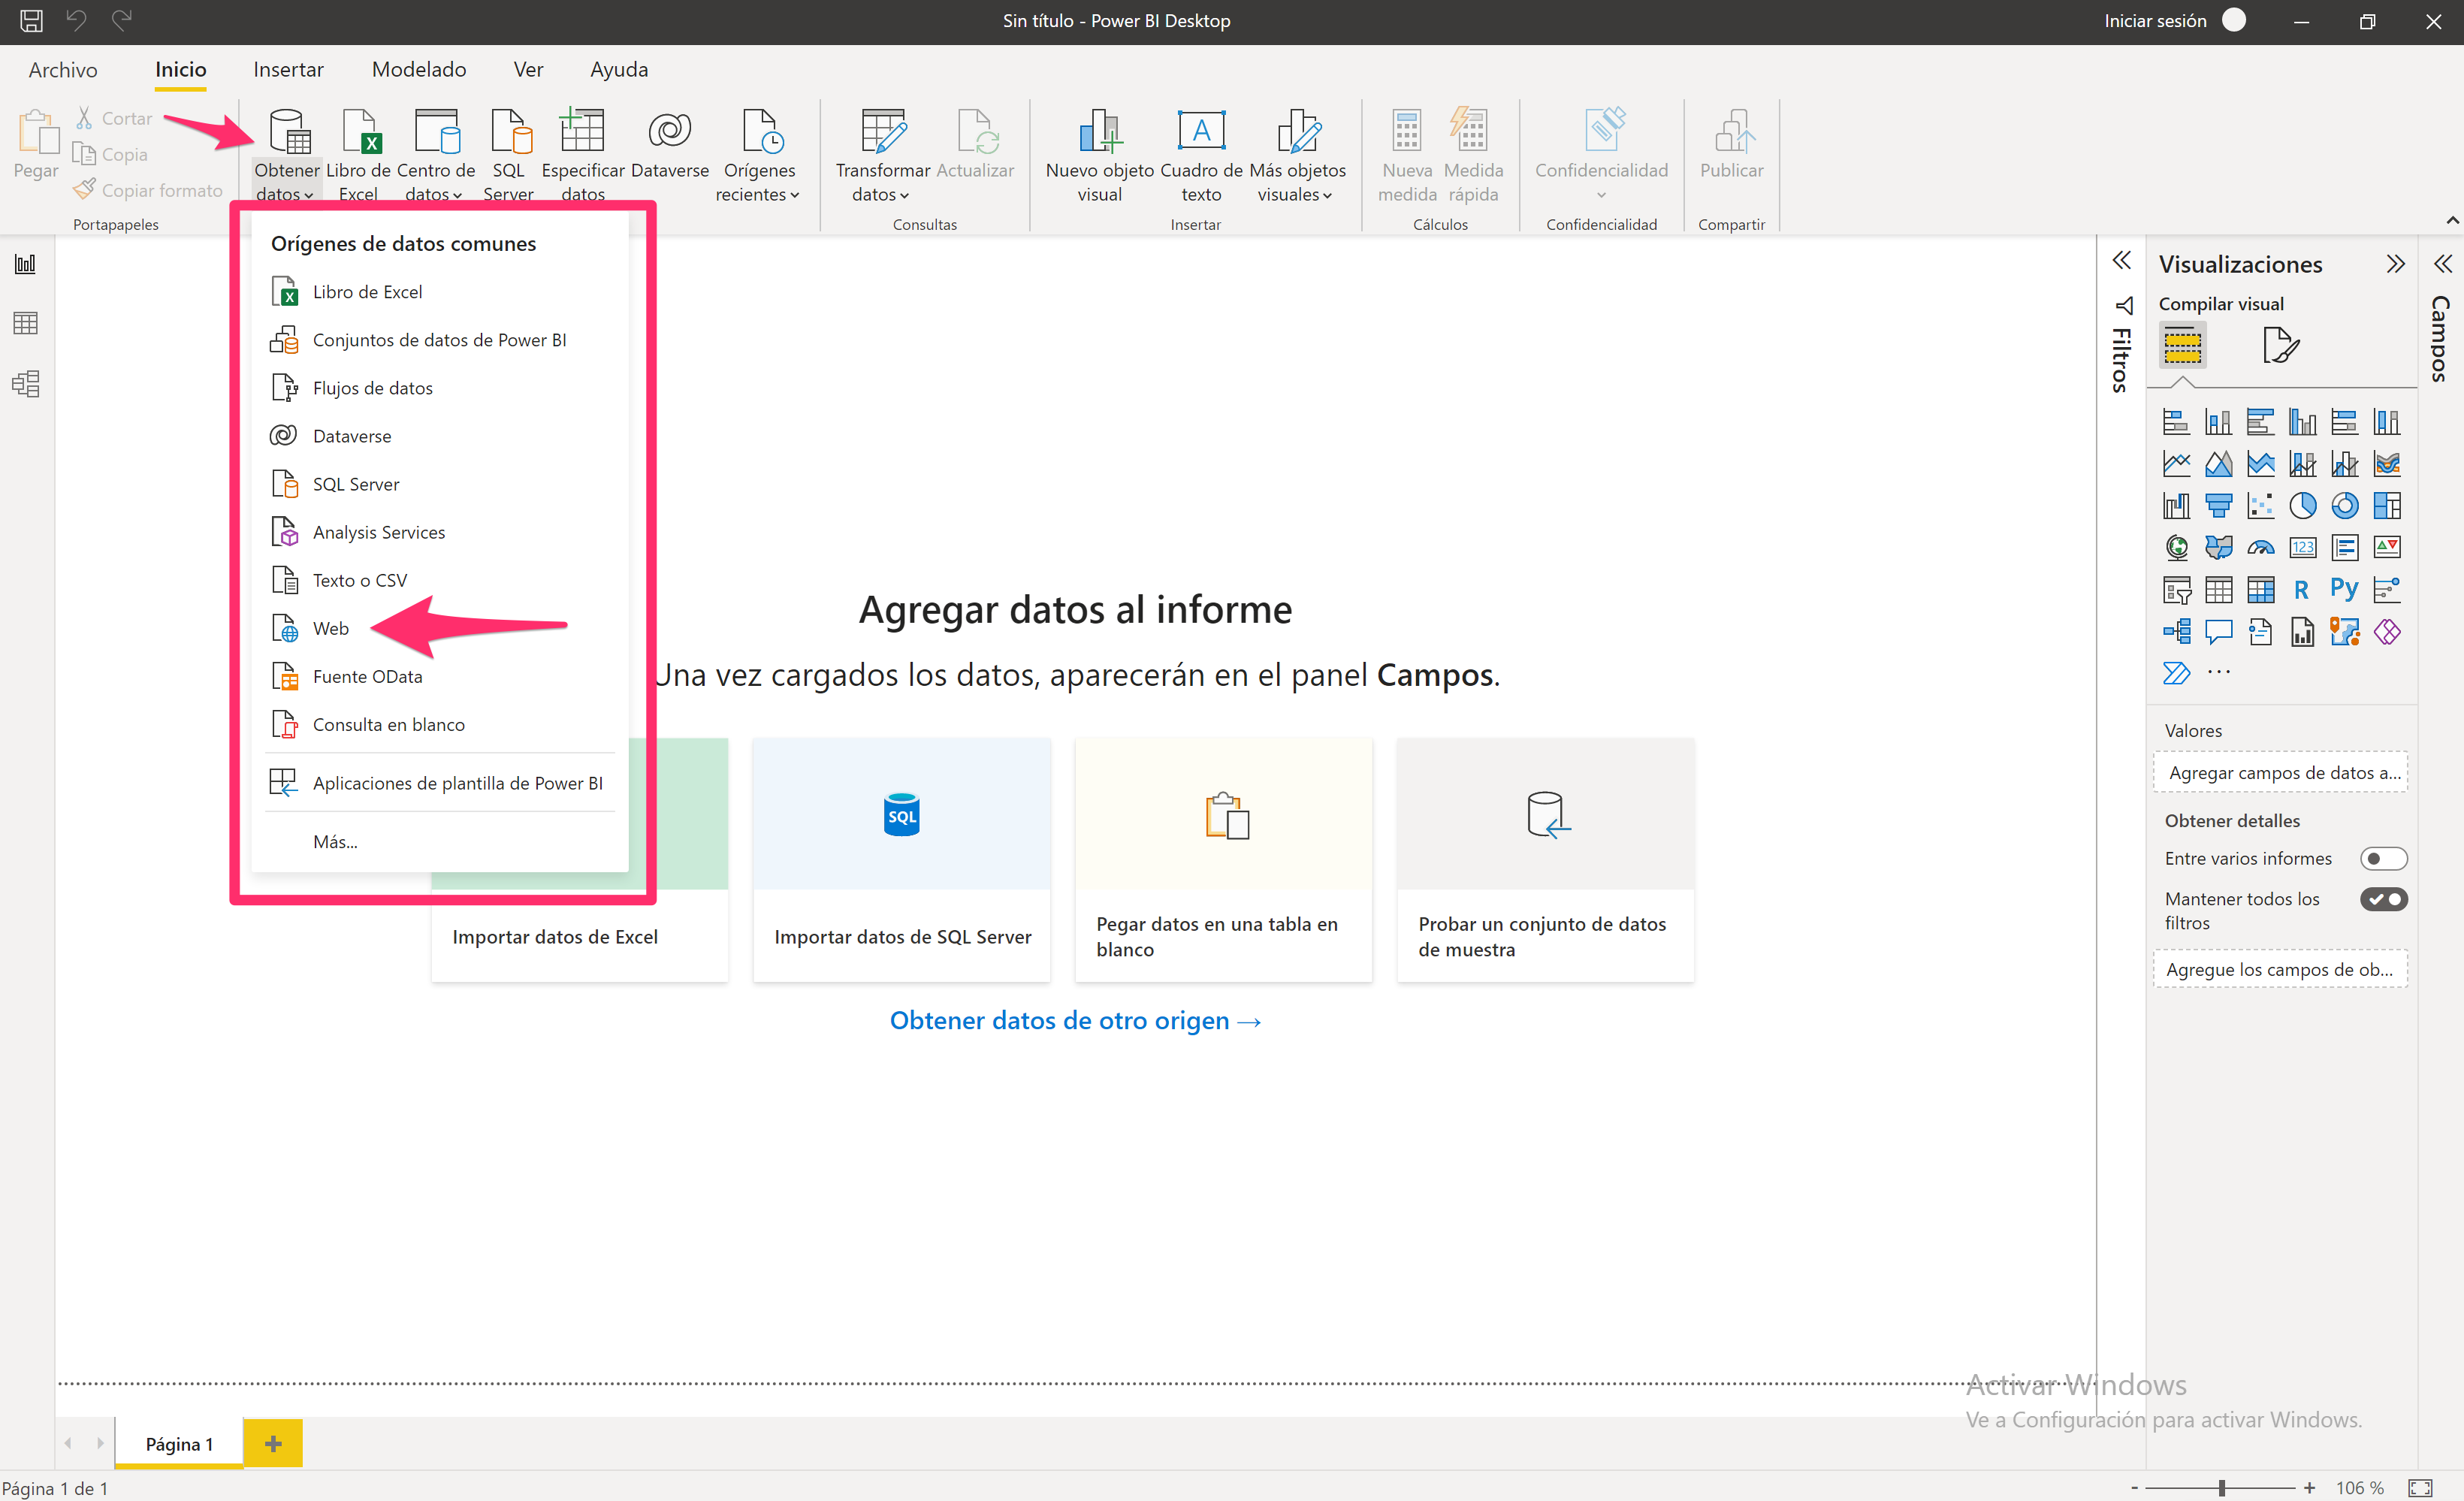Viewport: 2464px width, 1501px height.
Task: Click Más... at menu bottom
Action: point(440,842)
